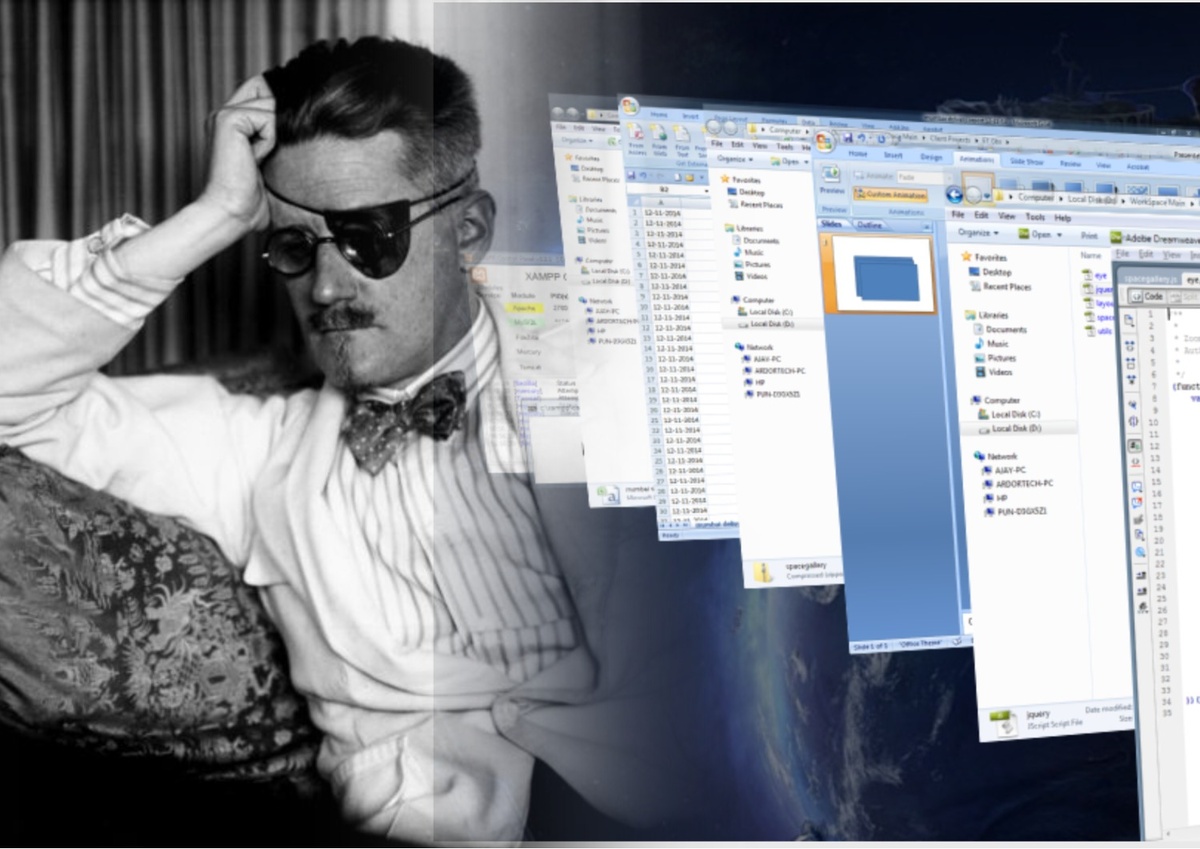Click From Web icon in Excel ribbon
The image size is (1200, 849).
click(x=659, y=134)
